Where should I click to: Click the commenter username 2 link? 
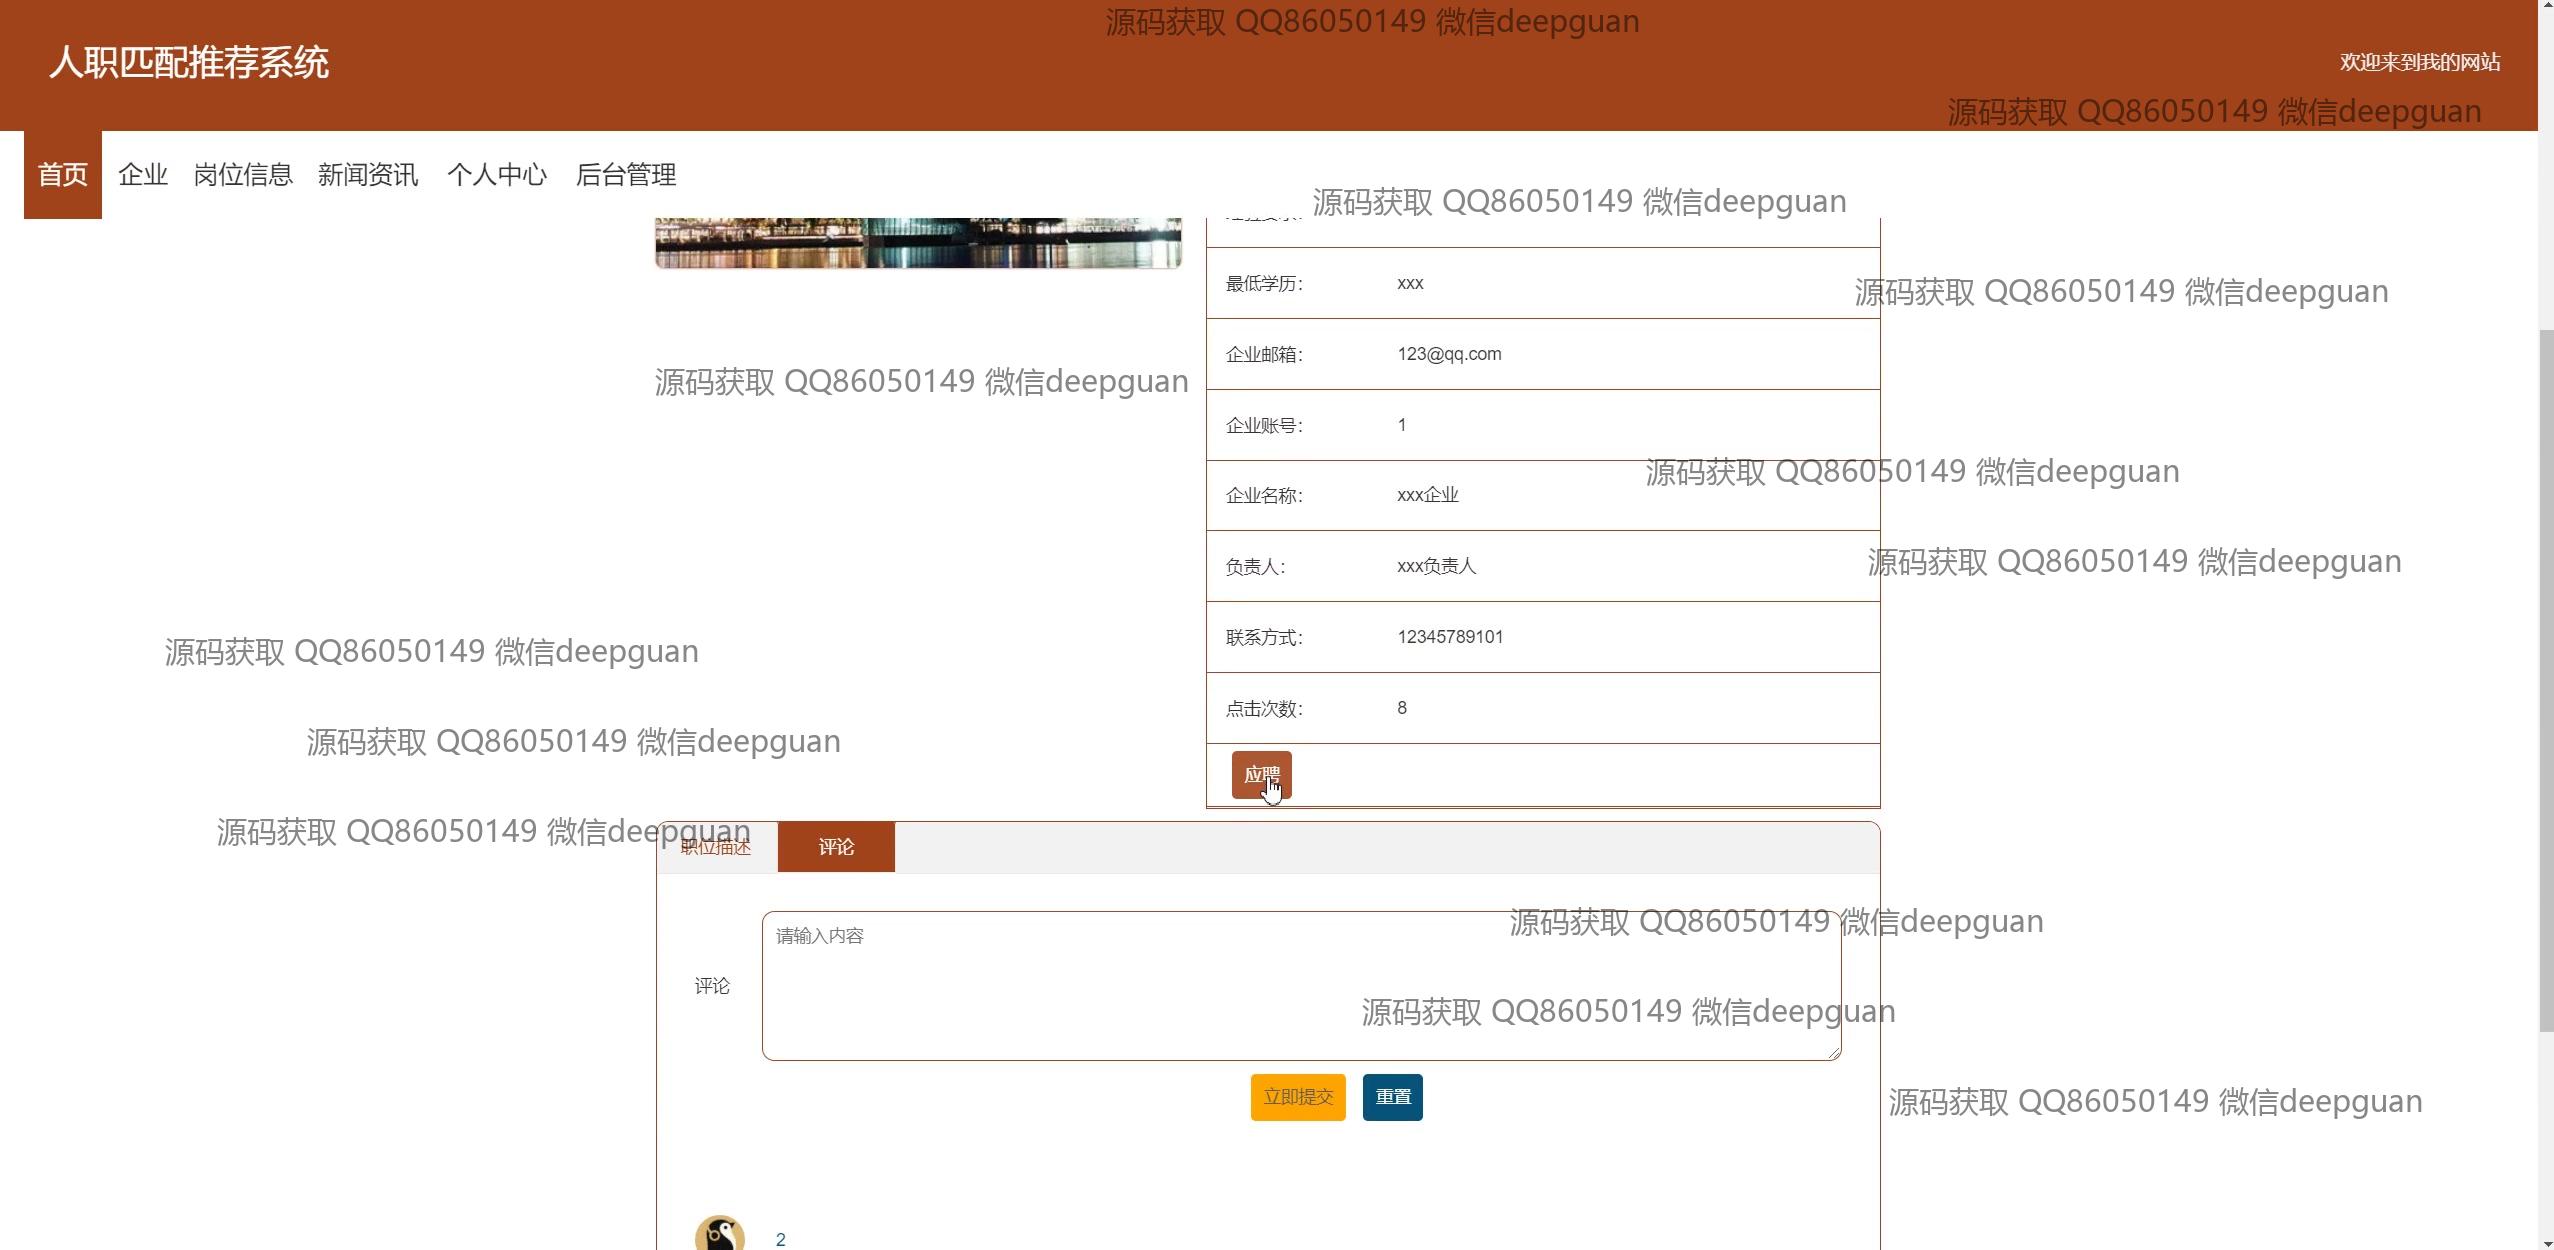tap(781, 1240)
